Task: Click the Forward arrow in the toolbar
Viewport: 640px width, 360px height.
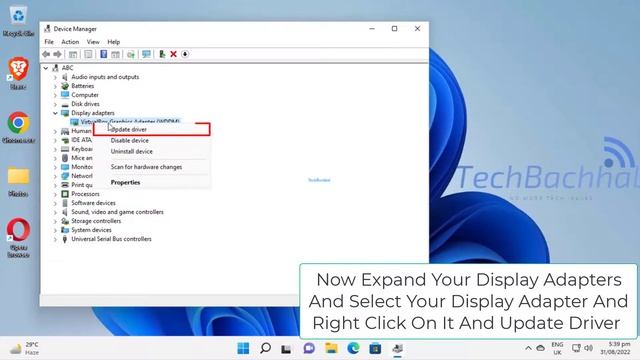Action: tap(58, 54)
